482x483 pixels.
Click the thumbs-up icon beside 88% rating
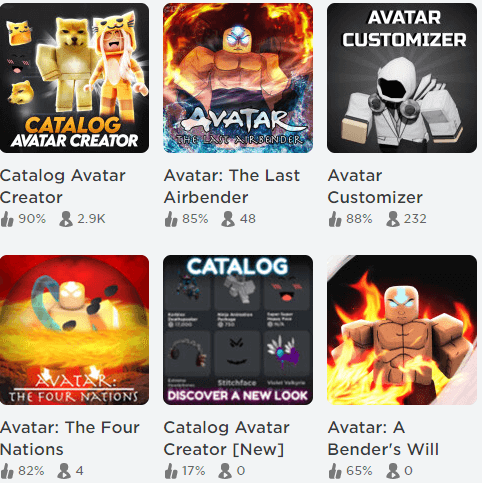(335, 219)
